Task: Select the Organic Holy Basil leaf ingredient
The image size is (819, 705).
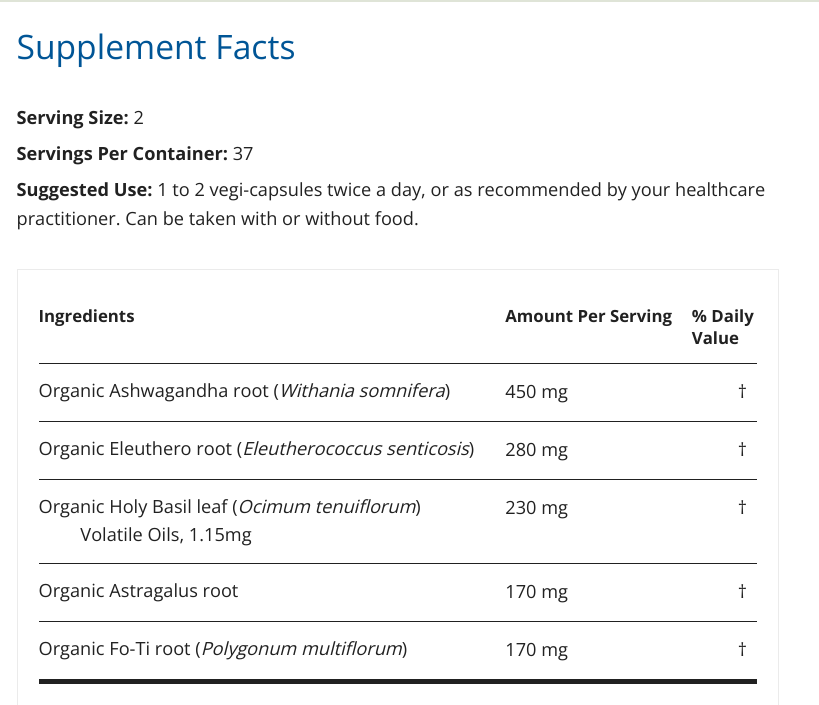Action: [229, 507]
